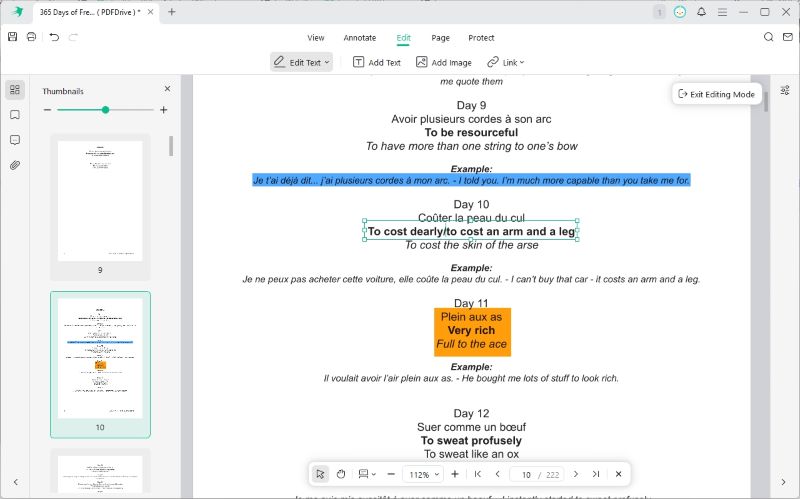Toggle the Thumbnails sidebar panel icon
800x499 pixels.
pyautogui.click(x=15, y=90)
